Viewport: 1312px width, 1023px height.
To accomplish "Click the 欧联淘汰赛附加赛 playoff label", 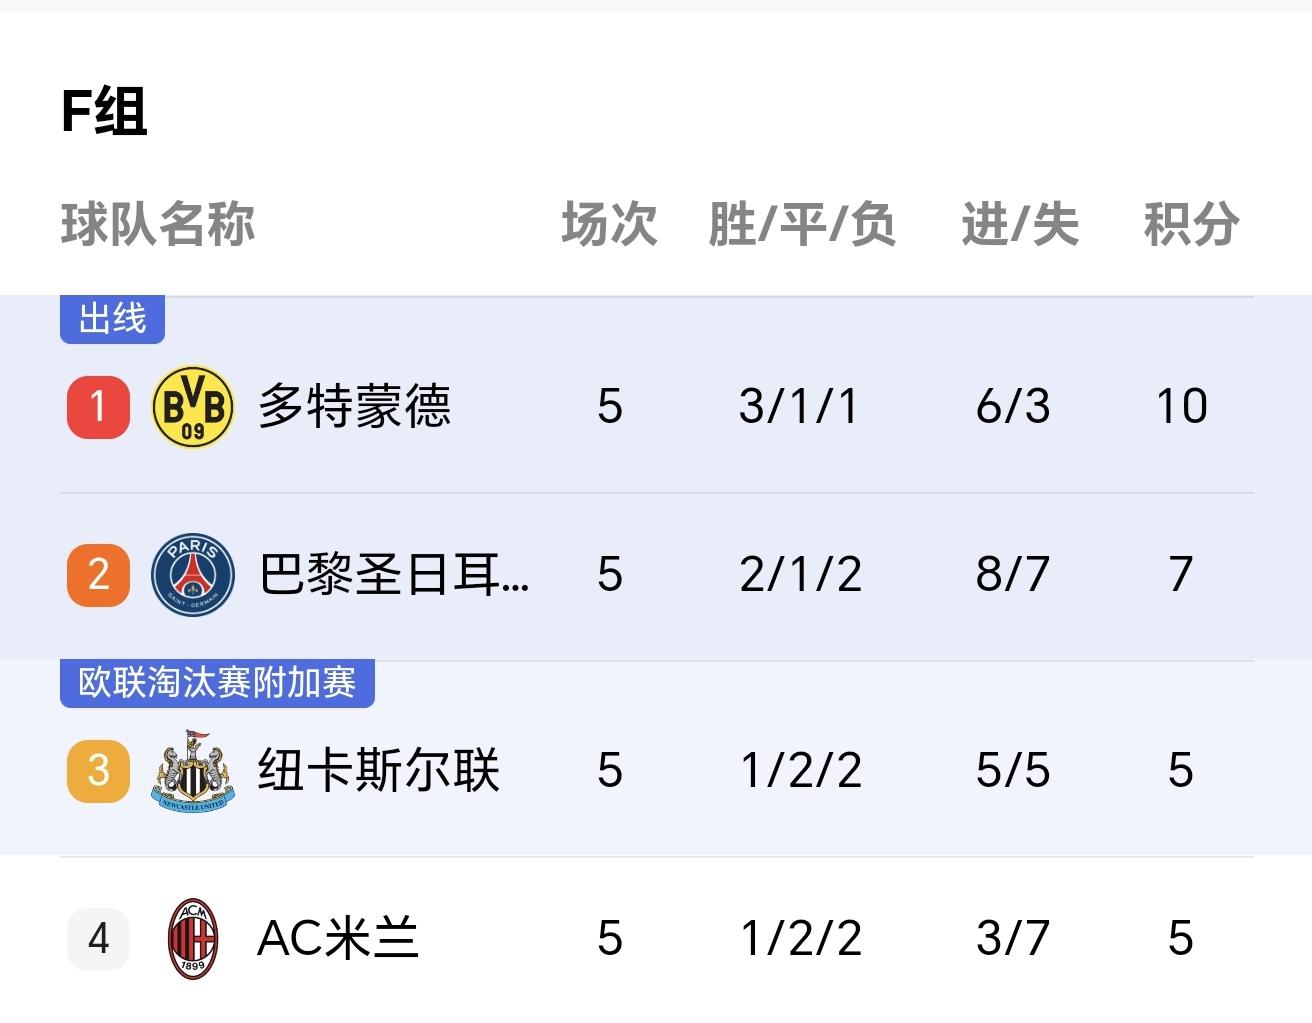I will click(x=217, y=682).
